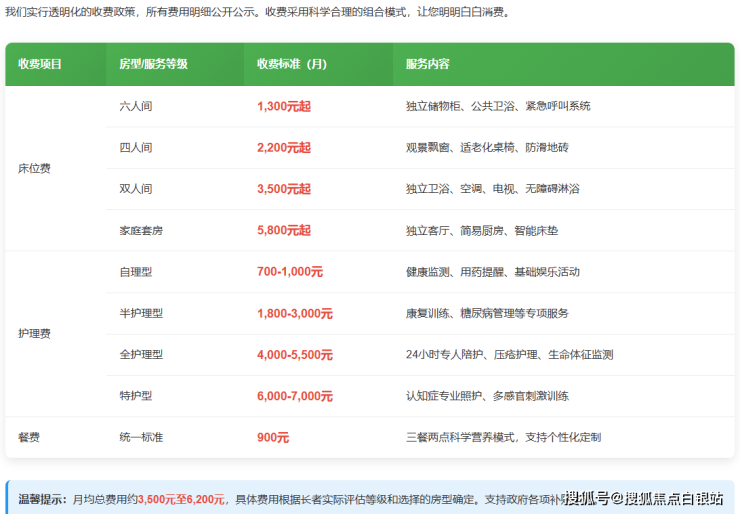Select the 护理费 category cell
This screenshot has width=740, height=514.
point(34,334)
